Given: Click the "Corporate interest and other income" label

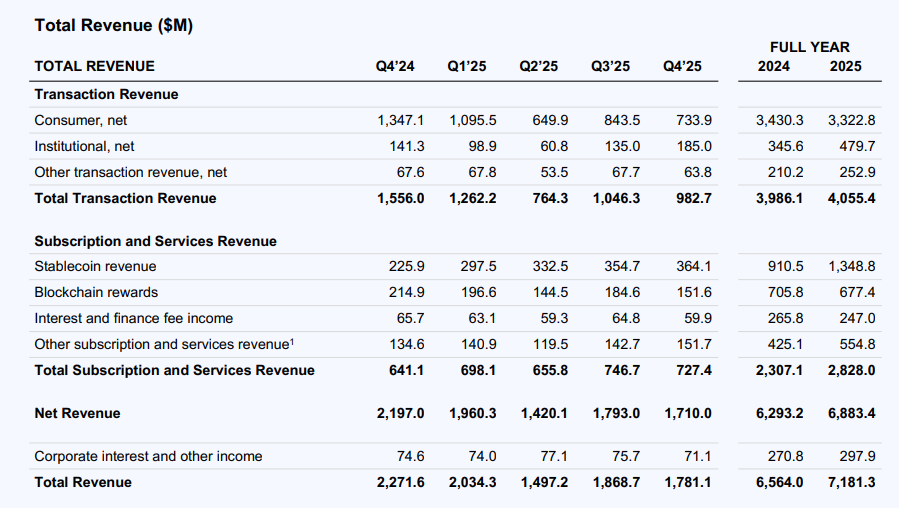Looking at the screenshot, I should click(148, 456).
